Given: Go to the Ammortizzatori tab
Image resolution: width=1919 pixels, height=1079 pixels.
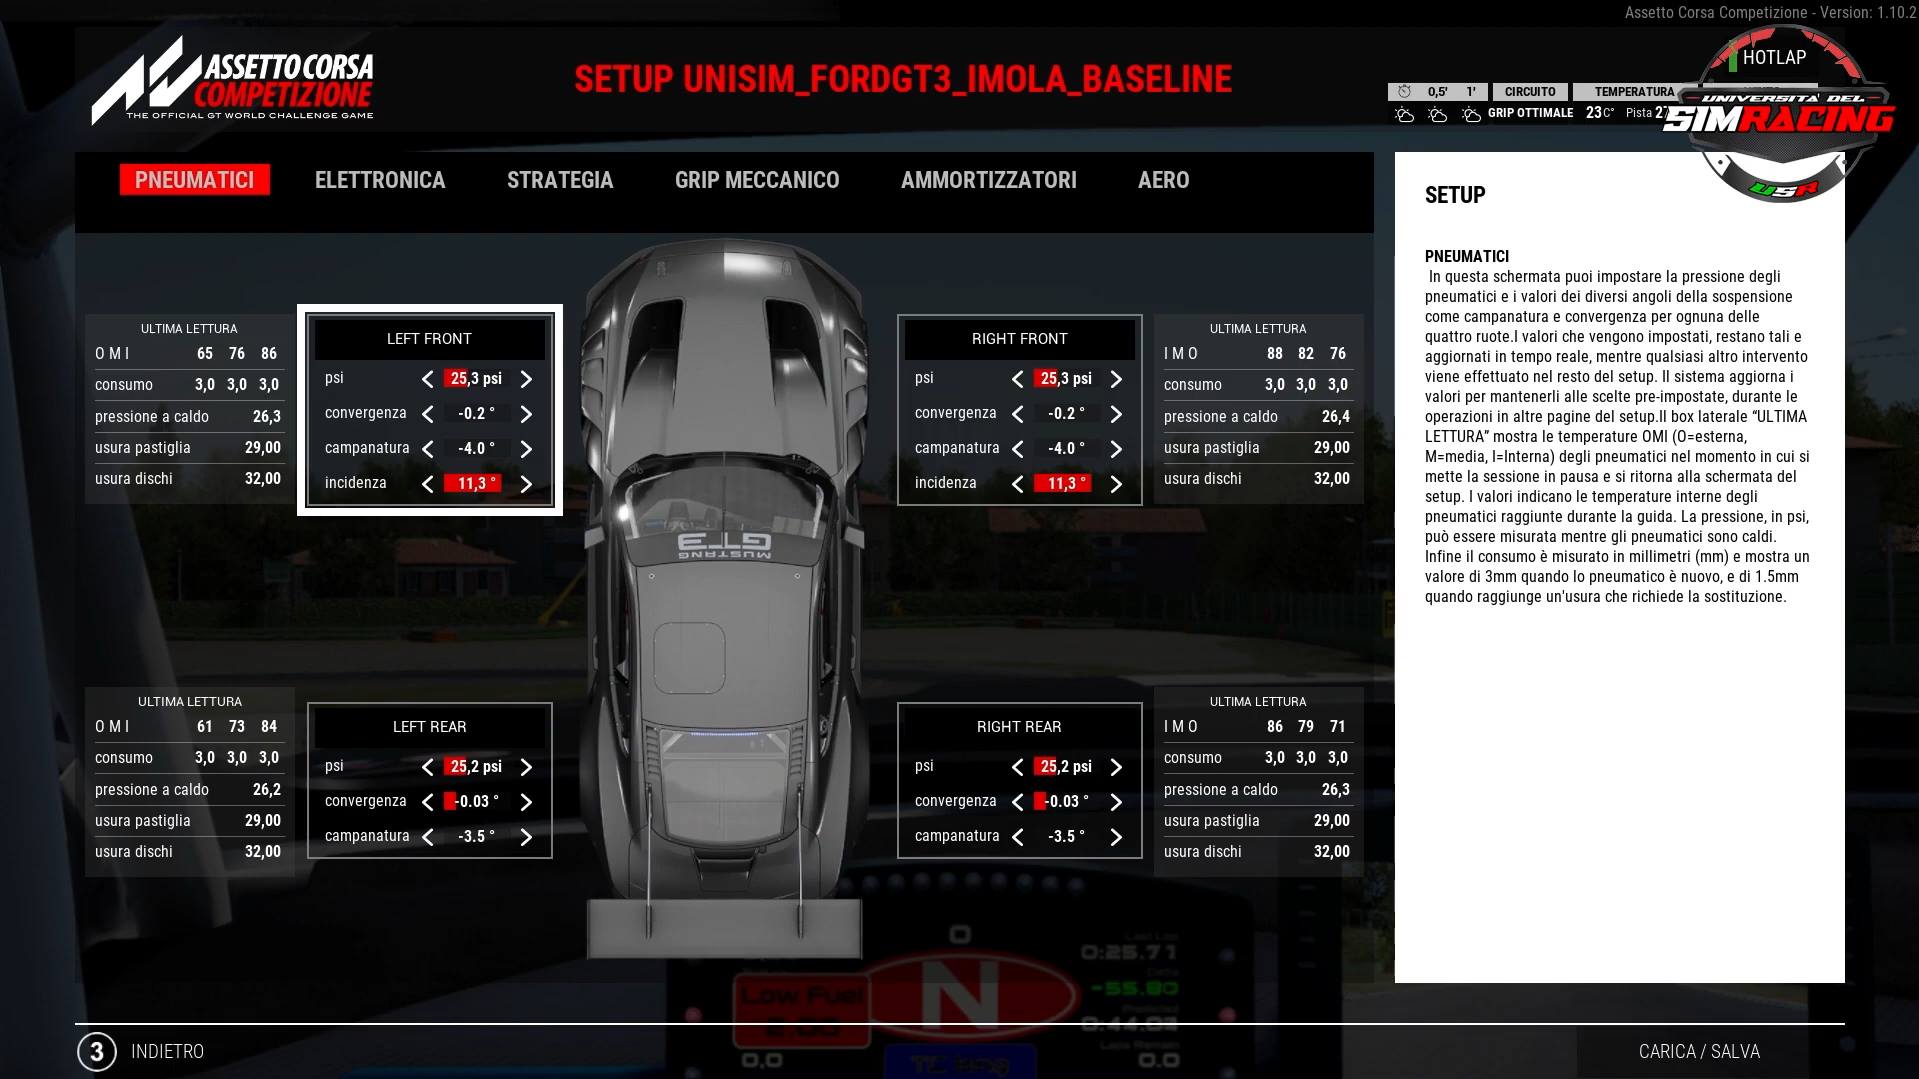Looking at the screenshot, I should 988,180.
